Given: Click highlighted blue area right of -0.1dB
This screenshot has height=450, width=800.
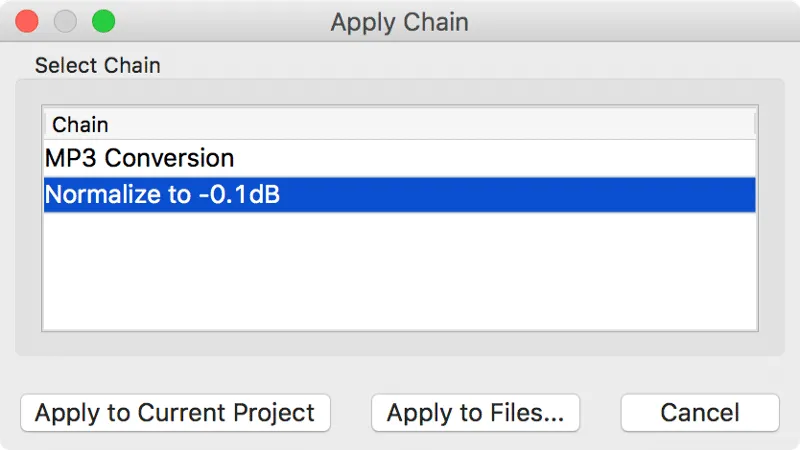Looking at the screenshot, I should [x=520, y=195].
